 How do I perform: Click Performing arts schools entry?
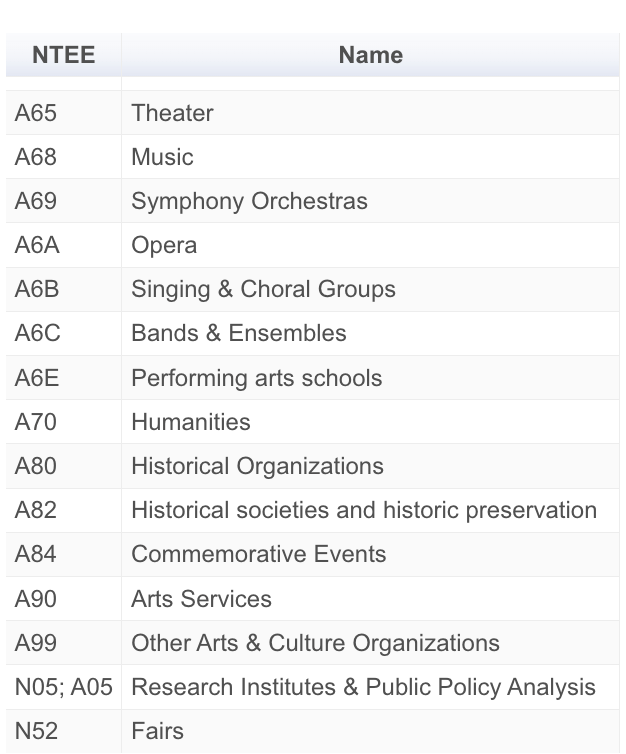[256, 378]
